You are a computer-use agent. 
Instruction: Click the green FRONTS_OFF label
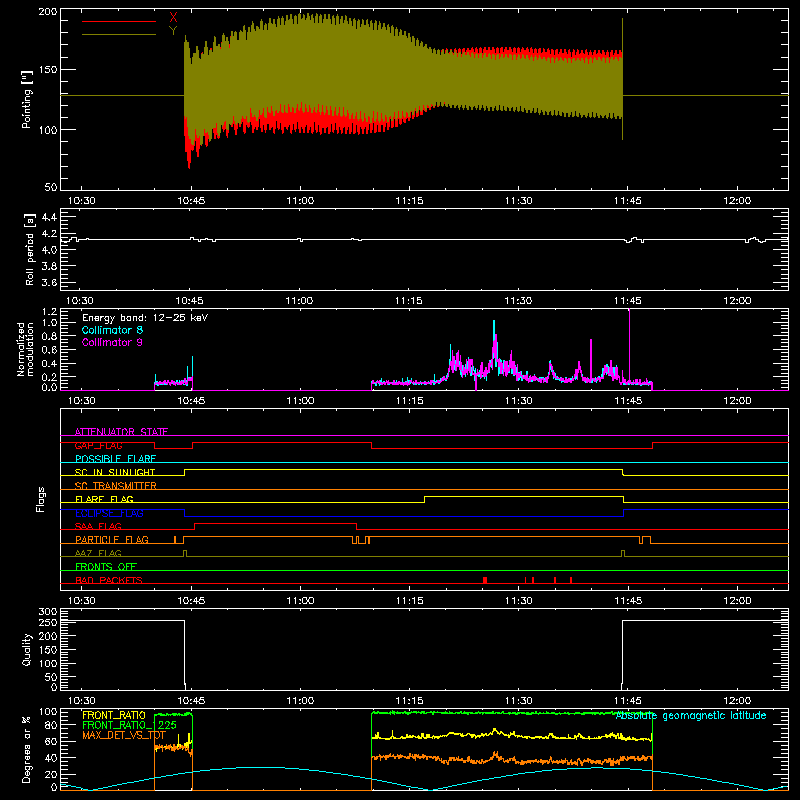pos(106,567)
